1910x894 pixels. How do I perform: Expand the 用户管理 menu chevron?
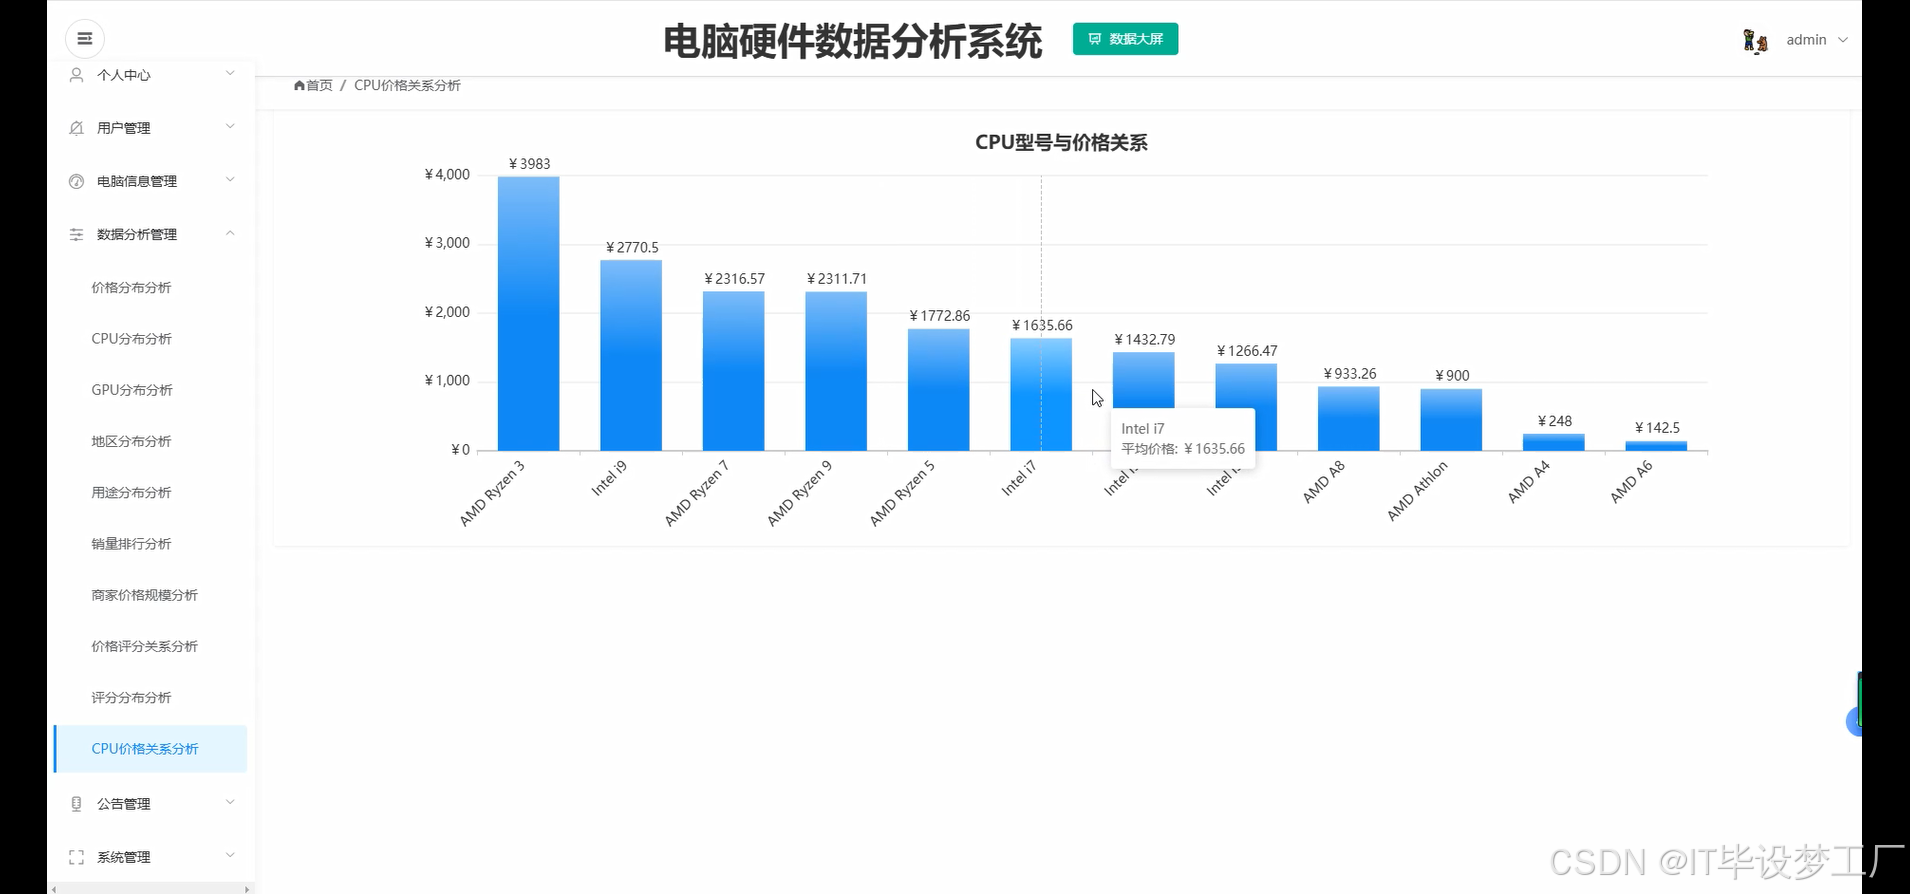click(230, 126)
